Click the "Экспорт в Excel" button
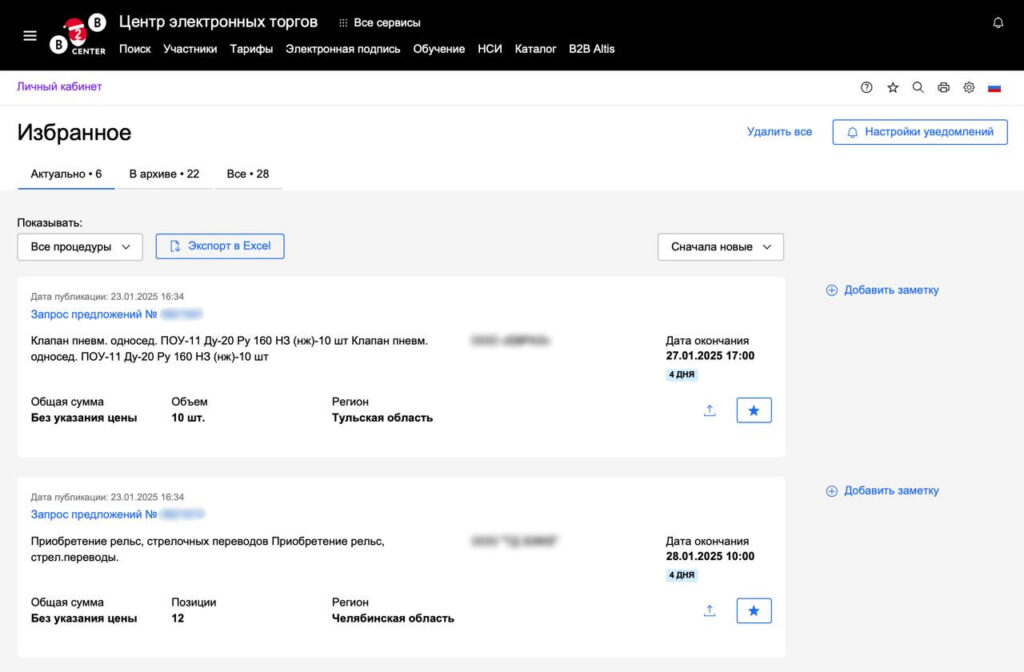Viewport: 1024px width, 672px height. pos(220,246)
